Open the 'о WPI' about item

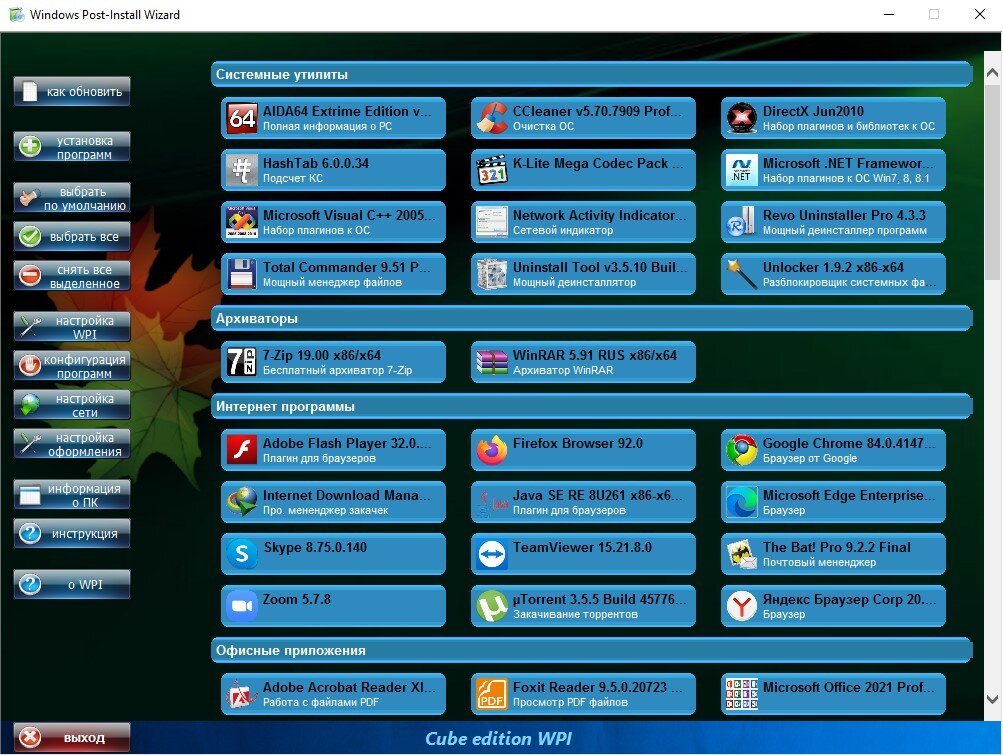(x=72, y=585)
